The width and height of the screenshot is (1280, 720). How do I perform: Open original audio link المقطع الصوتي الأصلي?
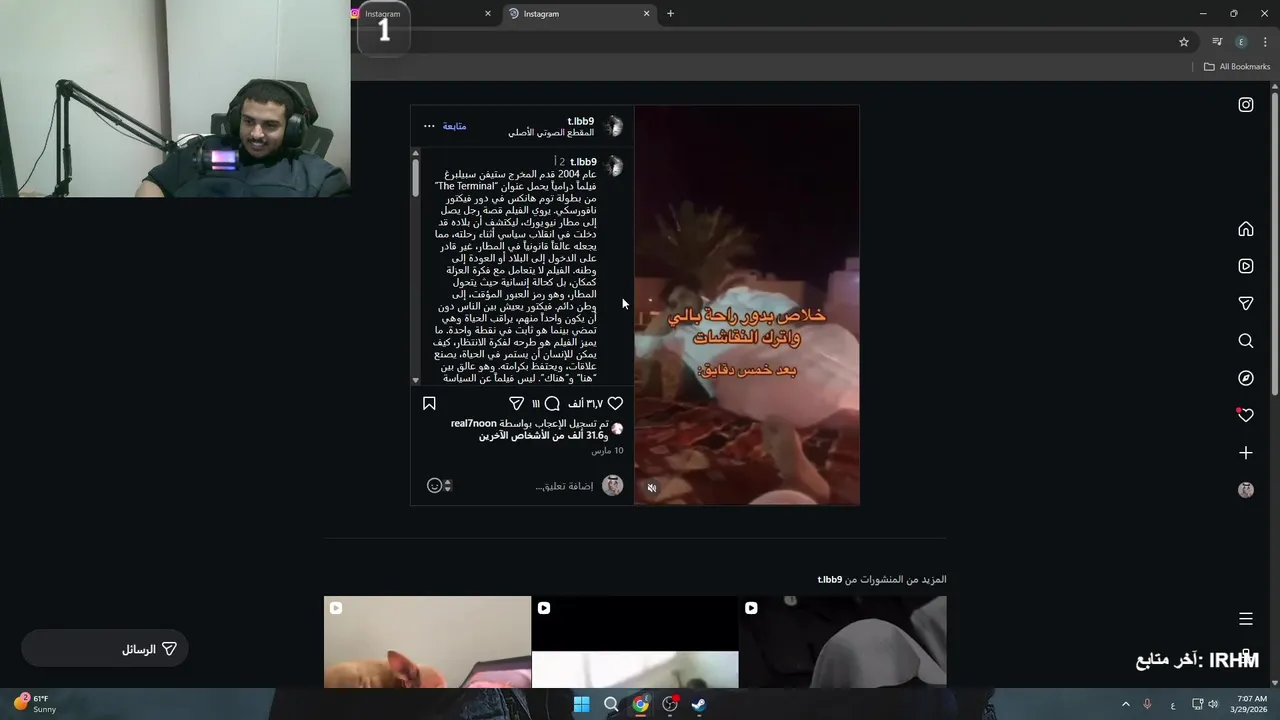(x=551, y=132)
